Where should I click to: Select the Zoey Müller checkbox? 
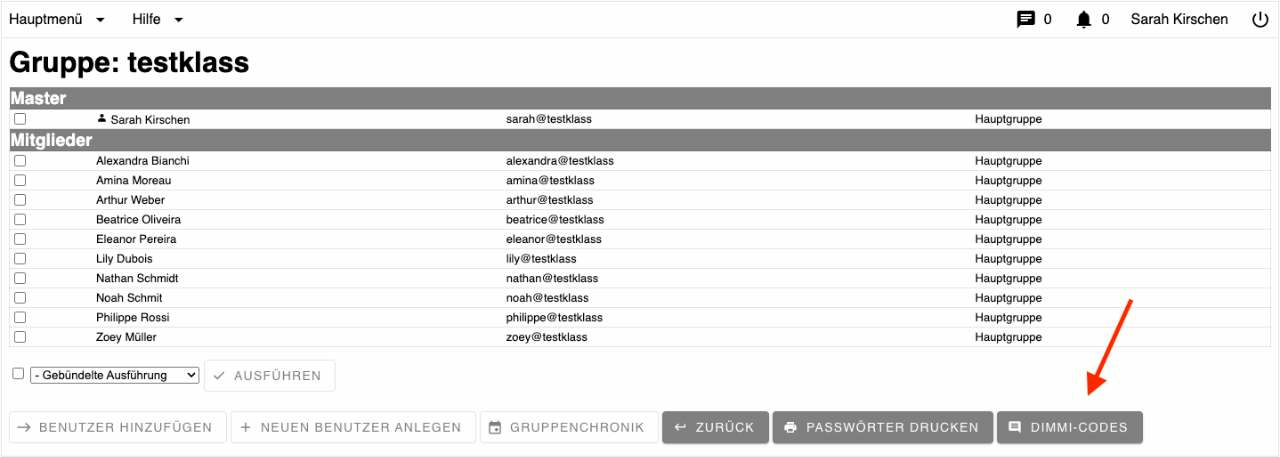(20, 337)
